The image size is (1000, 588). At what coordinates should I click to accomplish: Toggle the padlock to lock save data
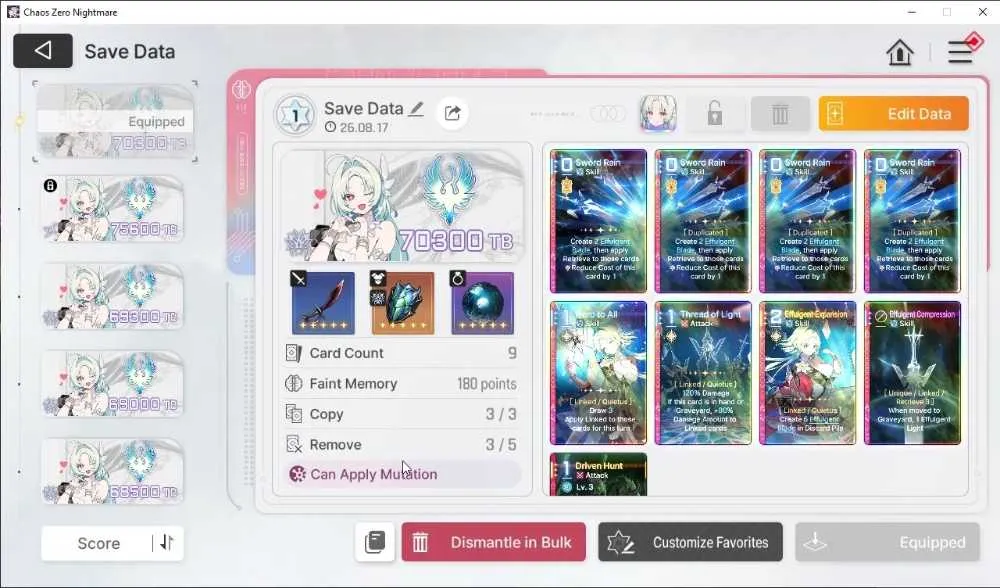715,114
